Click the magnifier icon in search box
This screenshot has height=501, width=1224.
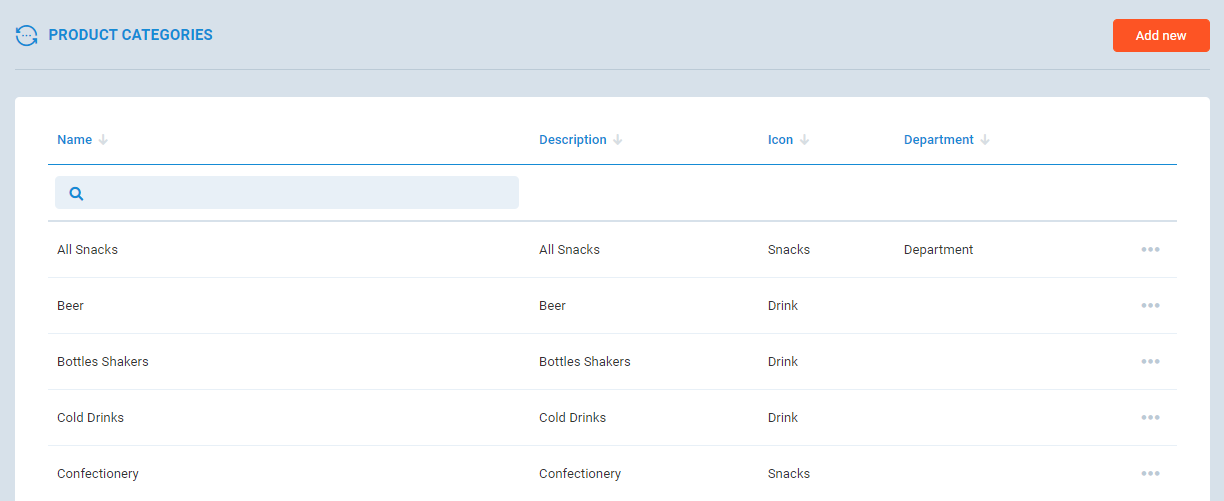click(76, 193)
